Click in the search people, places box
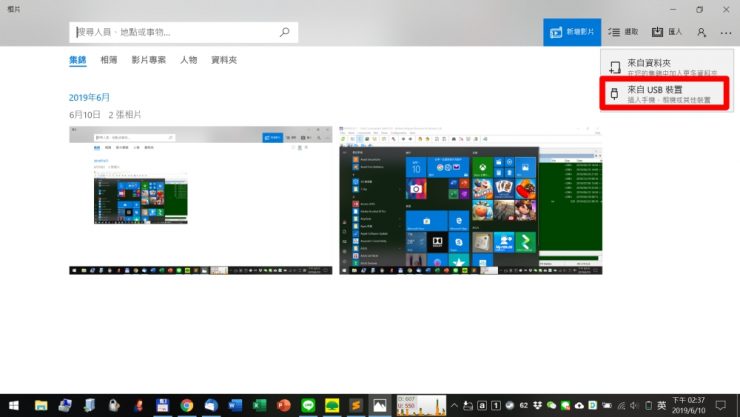Viewport: 740px width, 417px height. click(175, 32)
